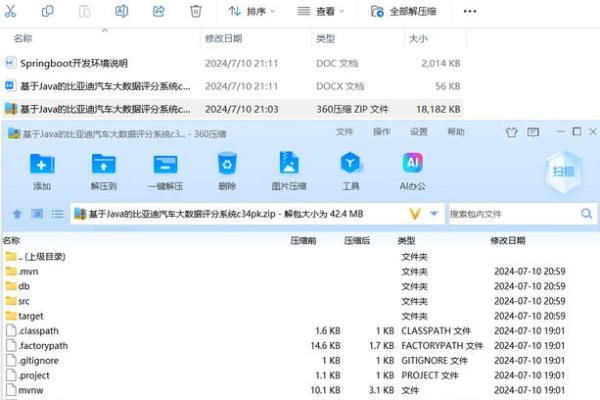The height and width of the screenshot is (400, 600).
Task: Sort Explorer list by 名称 column
Action: pos(23,38)
